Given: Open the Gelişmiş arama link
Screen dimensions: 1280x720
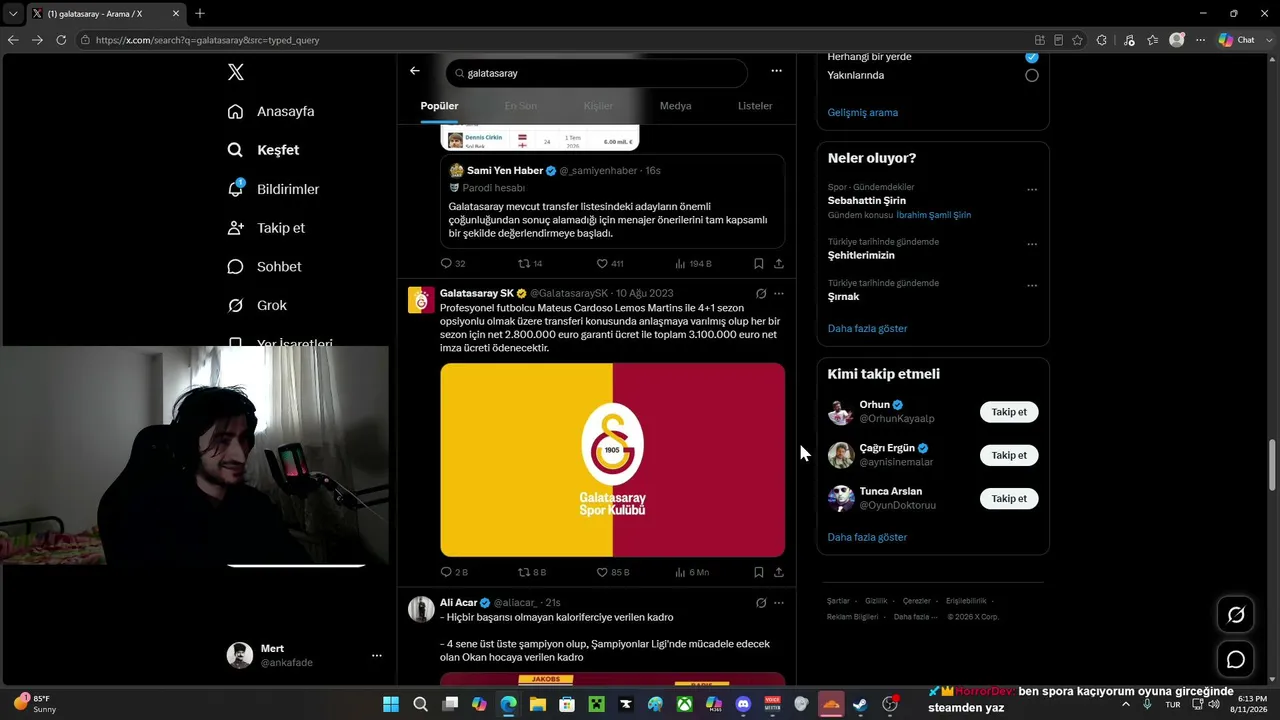Looking at the screenshot, I should tap(863, 112).
